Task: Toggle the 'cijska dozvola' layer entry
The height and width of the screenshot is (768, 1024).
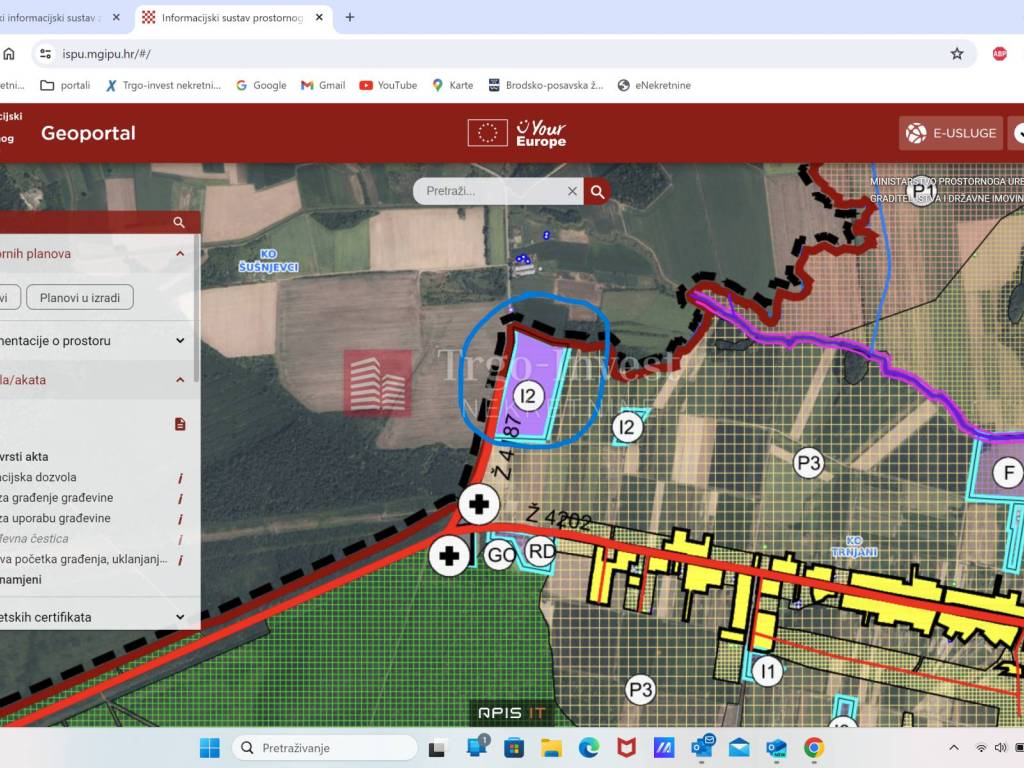Action: click(x=38, y=477)
